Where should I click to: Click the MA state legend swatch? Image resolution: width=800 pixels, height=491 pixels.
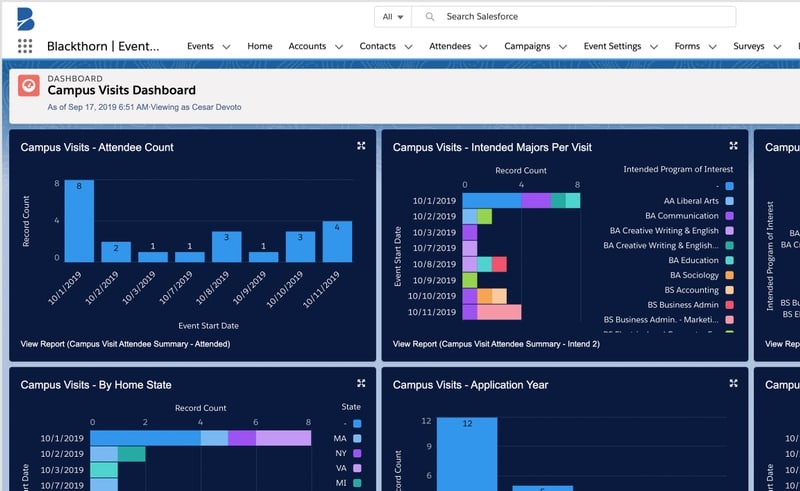pos(357,438)
